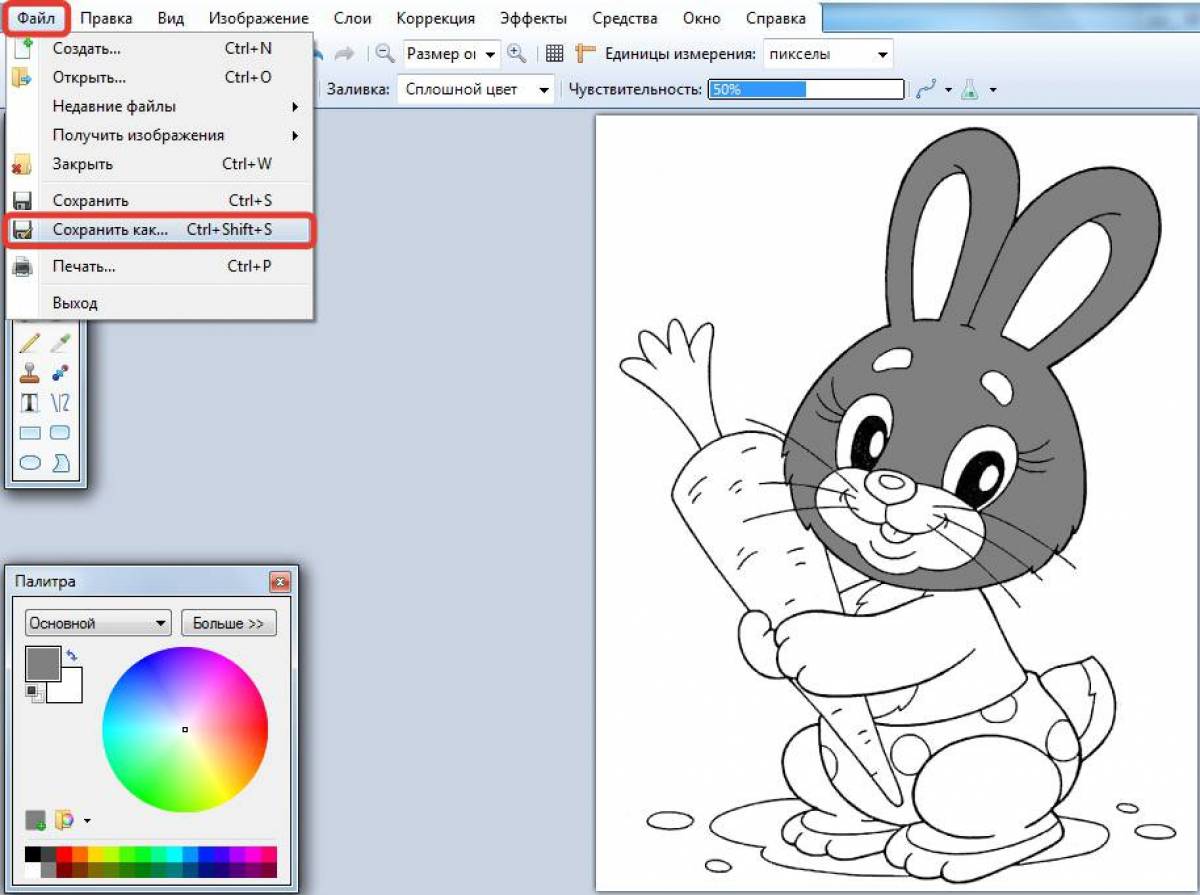Image resolution: width=1200 pixels, height=895 pixels.
Task: Close the Палитра window
Action: pyautogui.click(x=280, y=582)
